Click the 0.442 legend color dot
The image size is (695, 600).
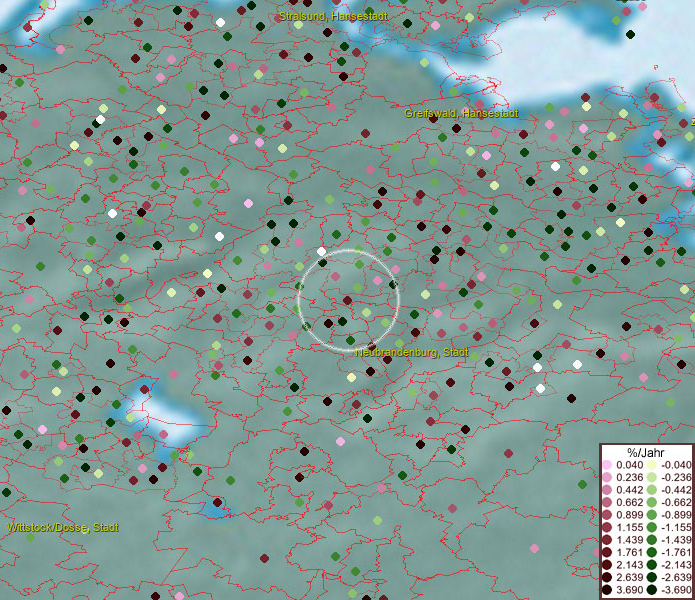coord(607,490)
